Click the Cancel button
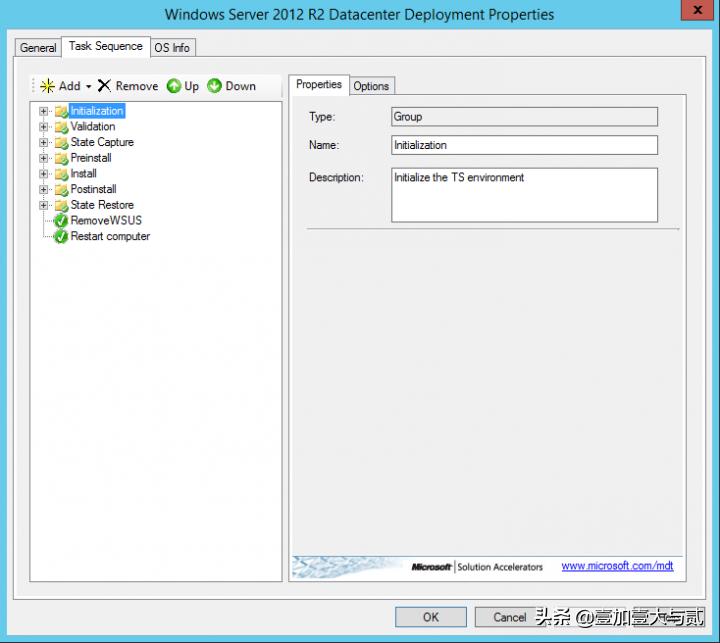Screen dimensions: 720x643 click(510, 617)
